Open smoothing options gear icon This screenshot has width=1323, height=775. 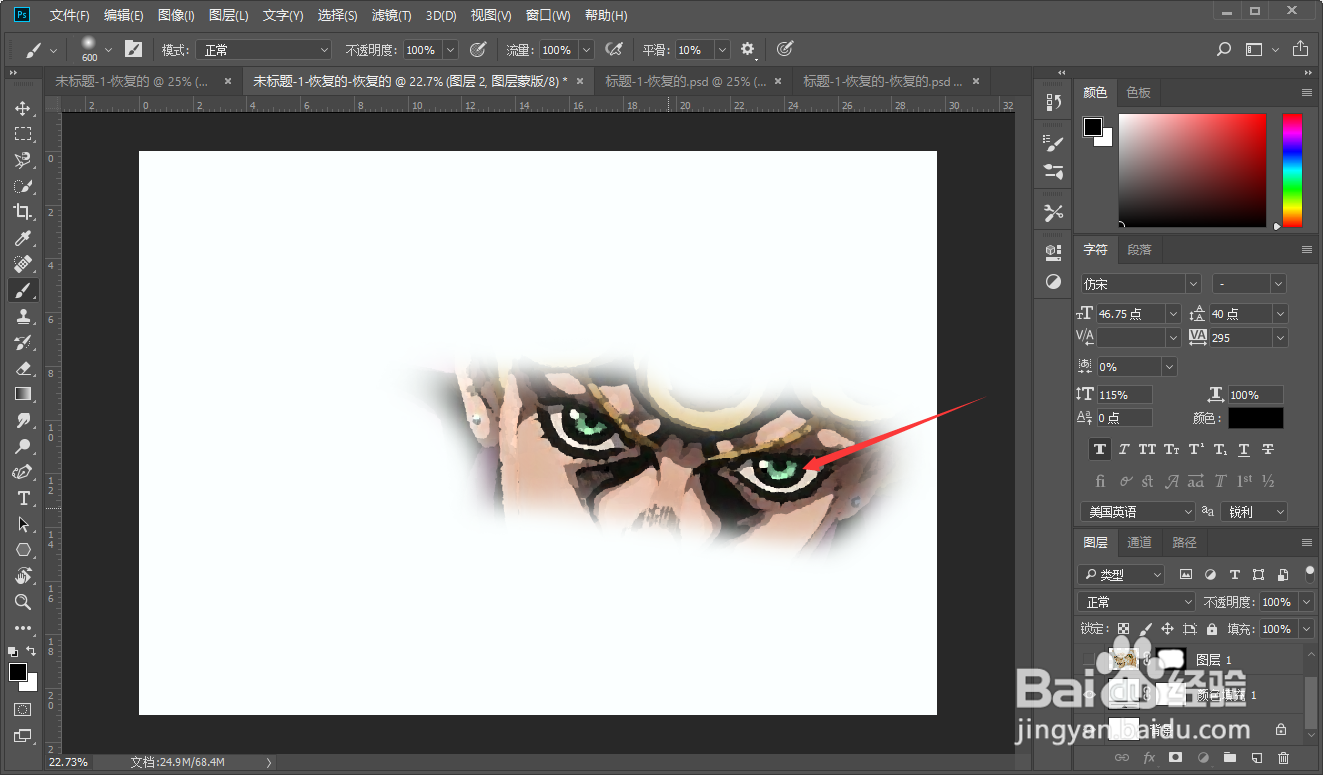click(x=747, y=49)
